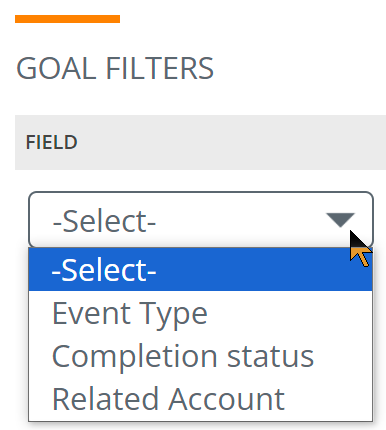This screenshot has width=386, height=430.
Task: Click the grey header row containing FIELD
Action: (x=200, y=142)
